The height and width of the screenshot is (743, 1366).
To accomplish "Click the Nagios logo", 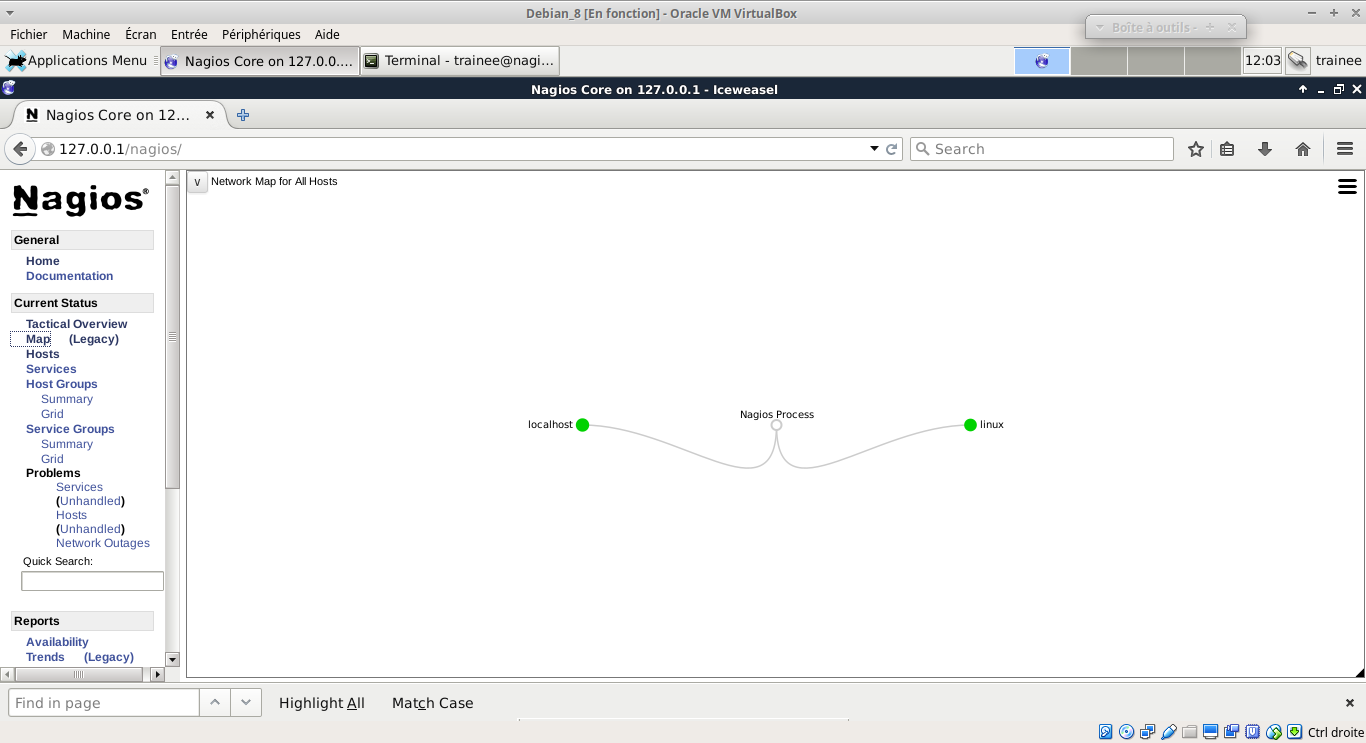I will pyautogui.click(x=80, y=199).
